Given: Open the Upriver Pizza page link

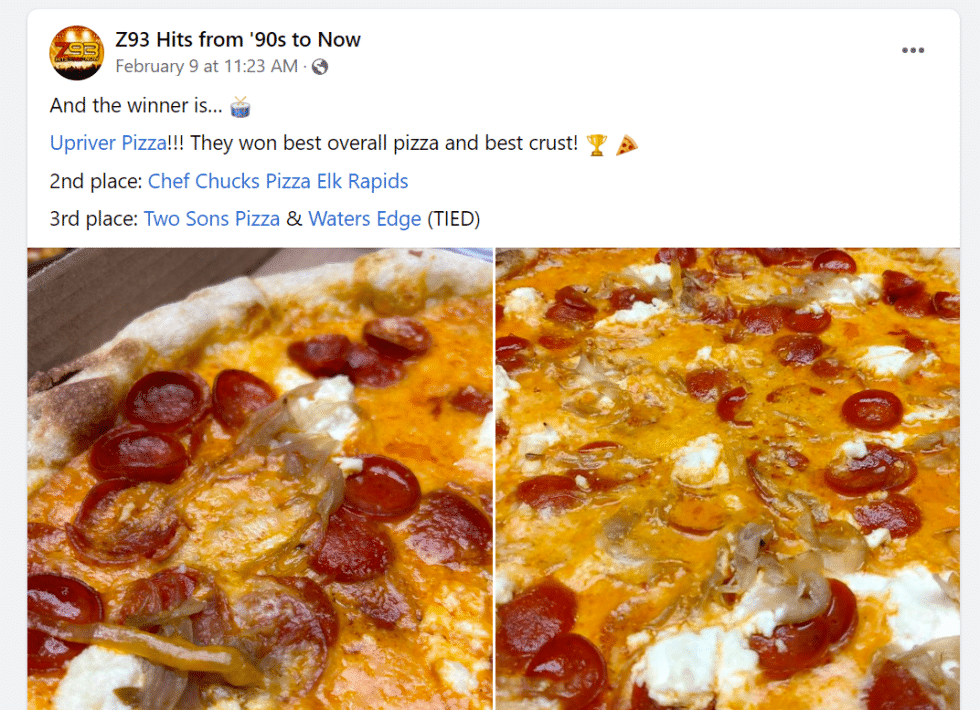Looking at the screenshot, I should pyautogui.click(x=107, y=142).
